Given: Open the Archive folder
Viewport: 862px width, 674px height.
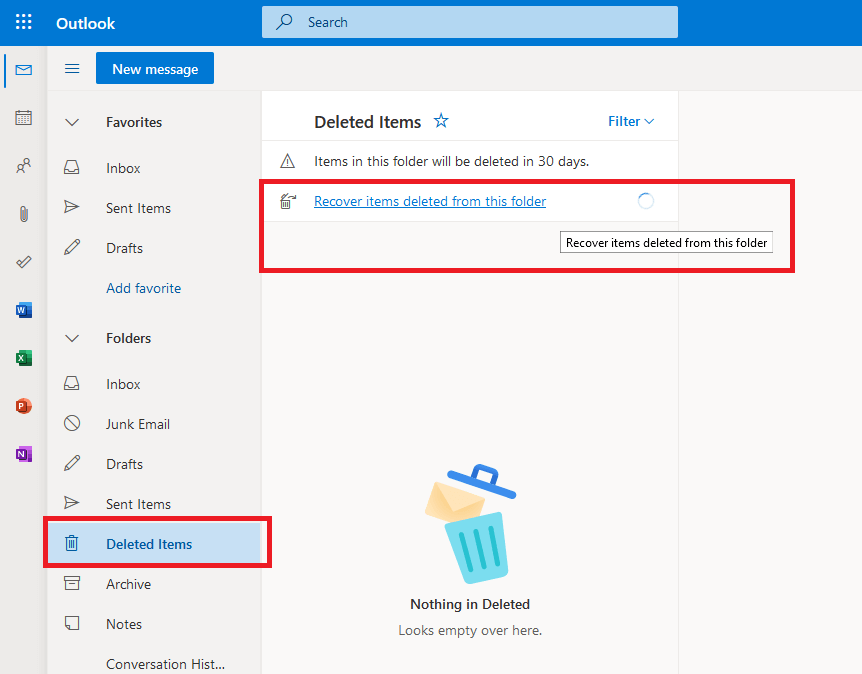Looking at the screenshot, I should [x=128, y=584].
